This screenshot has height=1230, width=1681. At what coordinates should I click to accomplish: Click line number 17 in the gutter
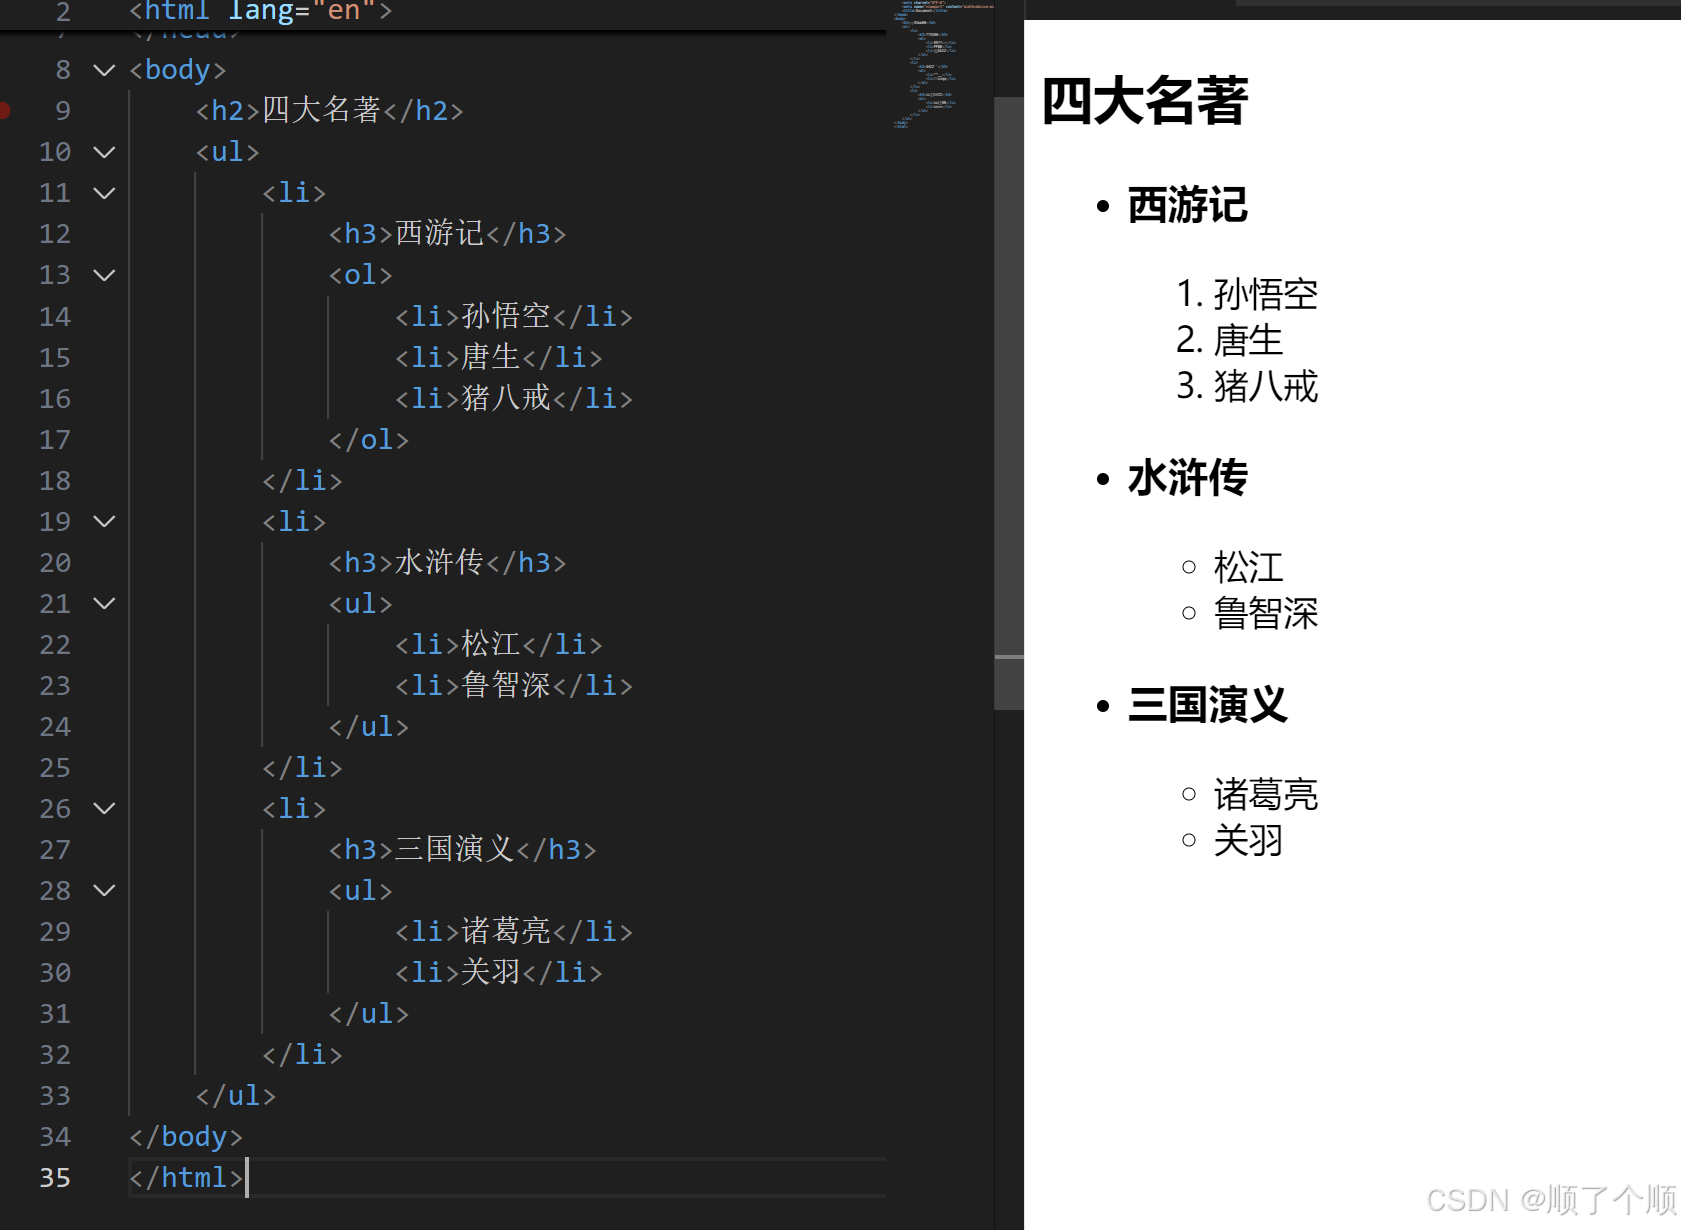point(55,440)
